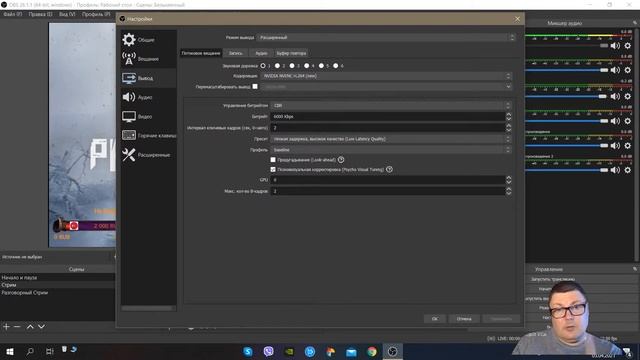
Task: Open the Кодировщик (Encoder) dropdown
Action: click(386, 76)
